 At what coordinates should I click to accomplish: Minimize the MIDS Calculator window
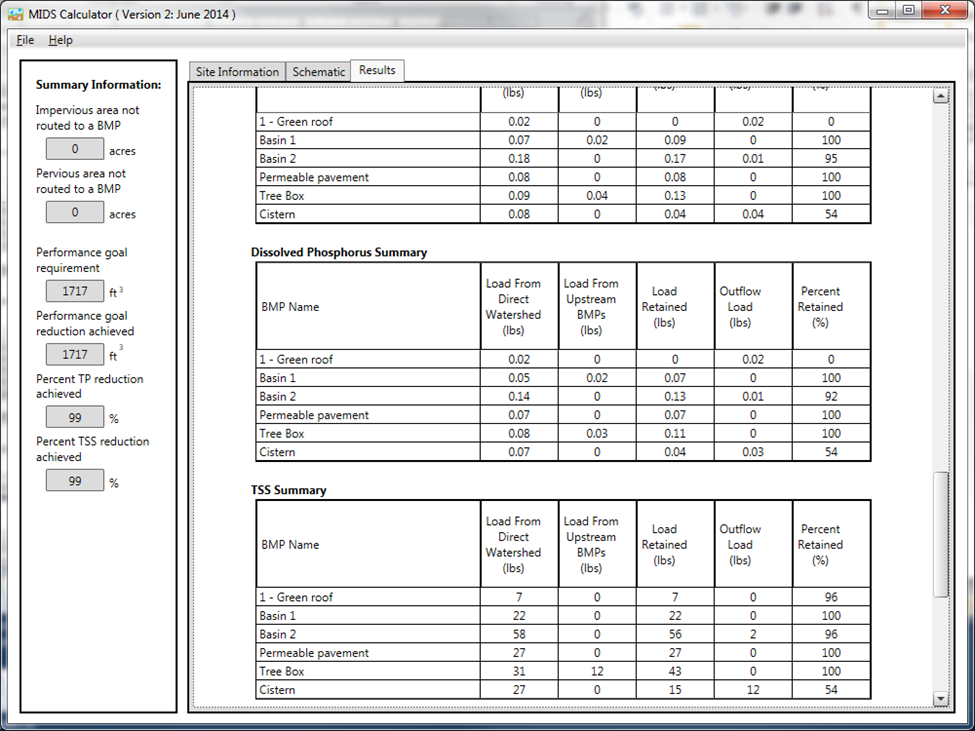[882, 10]
